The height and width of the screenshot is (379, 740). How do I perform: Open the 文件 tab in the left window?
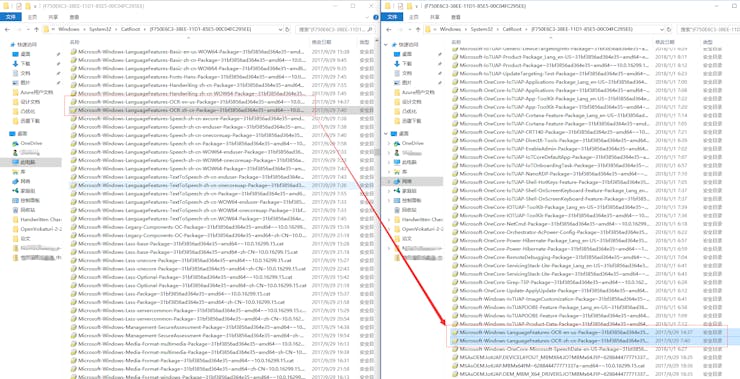[11, 17]
